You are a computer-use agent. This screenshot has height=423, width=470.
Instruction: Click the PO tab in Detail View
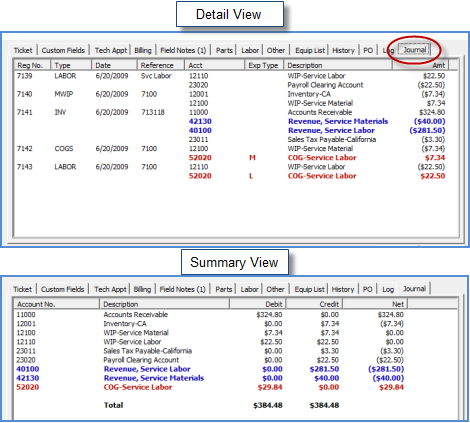click(x=368, y=50)
